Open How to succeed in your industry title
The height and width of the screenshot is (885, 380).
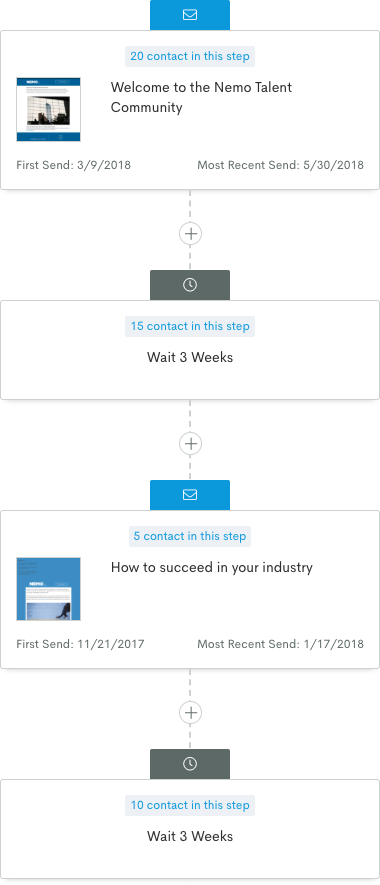tap(212, 567)
